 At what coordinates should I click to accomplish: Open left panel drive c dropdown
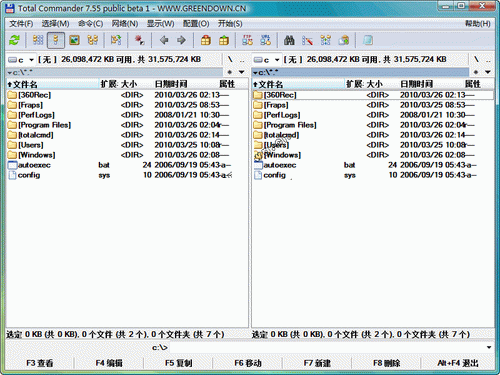click(x=21, y=60)
